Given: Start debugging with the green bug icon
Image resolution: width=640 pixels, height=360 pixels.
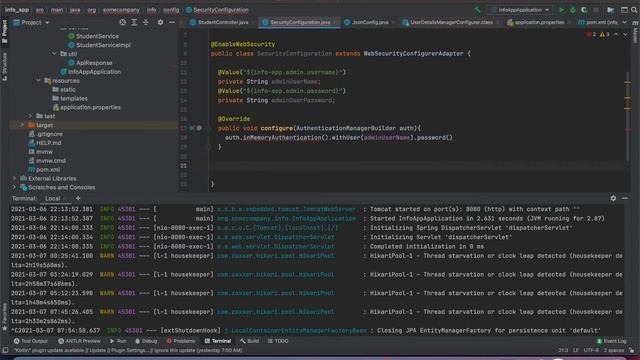Looking at the screenshot, I should coord(573,10).
